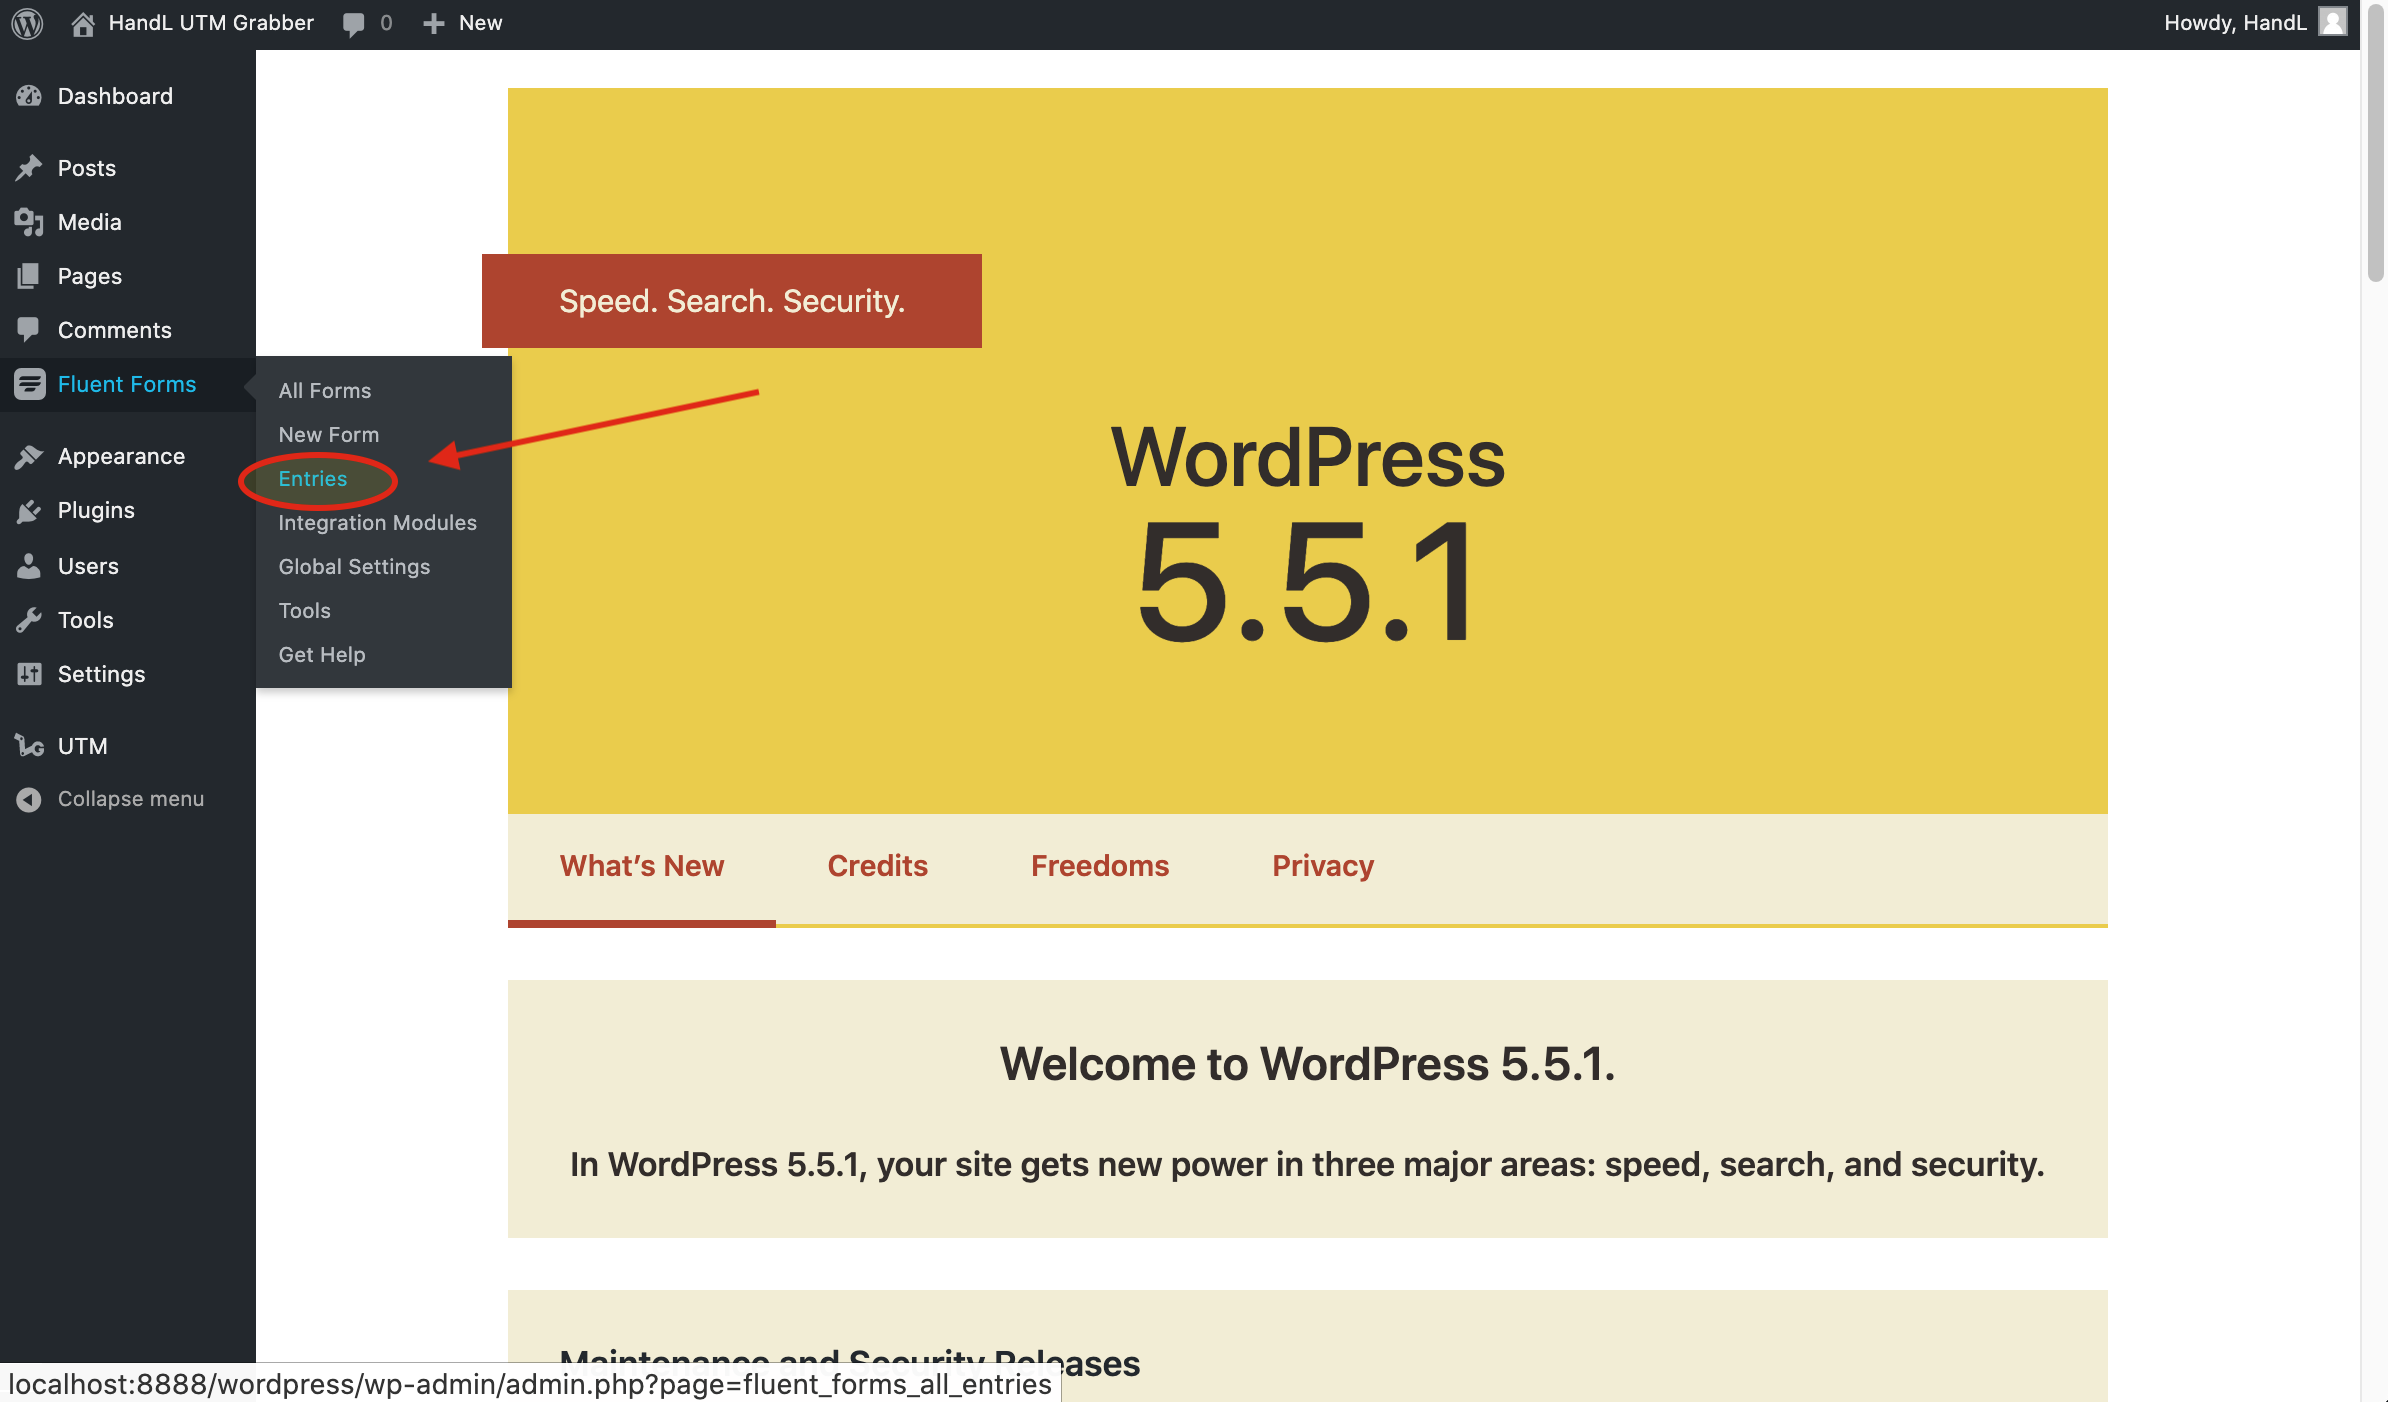Click the WordPress logo icon in admin bar
The width and height of the screenshot is (2388, 1402).
coord(27,23)
